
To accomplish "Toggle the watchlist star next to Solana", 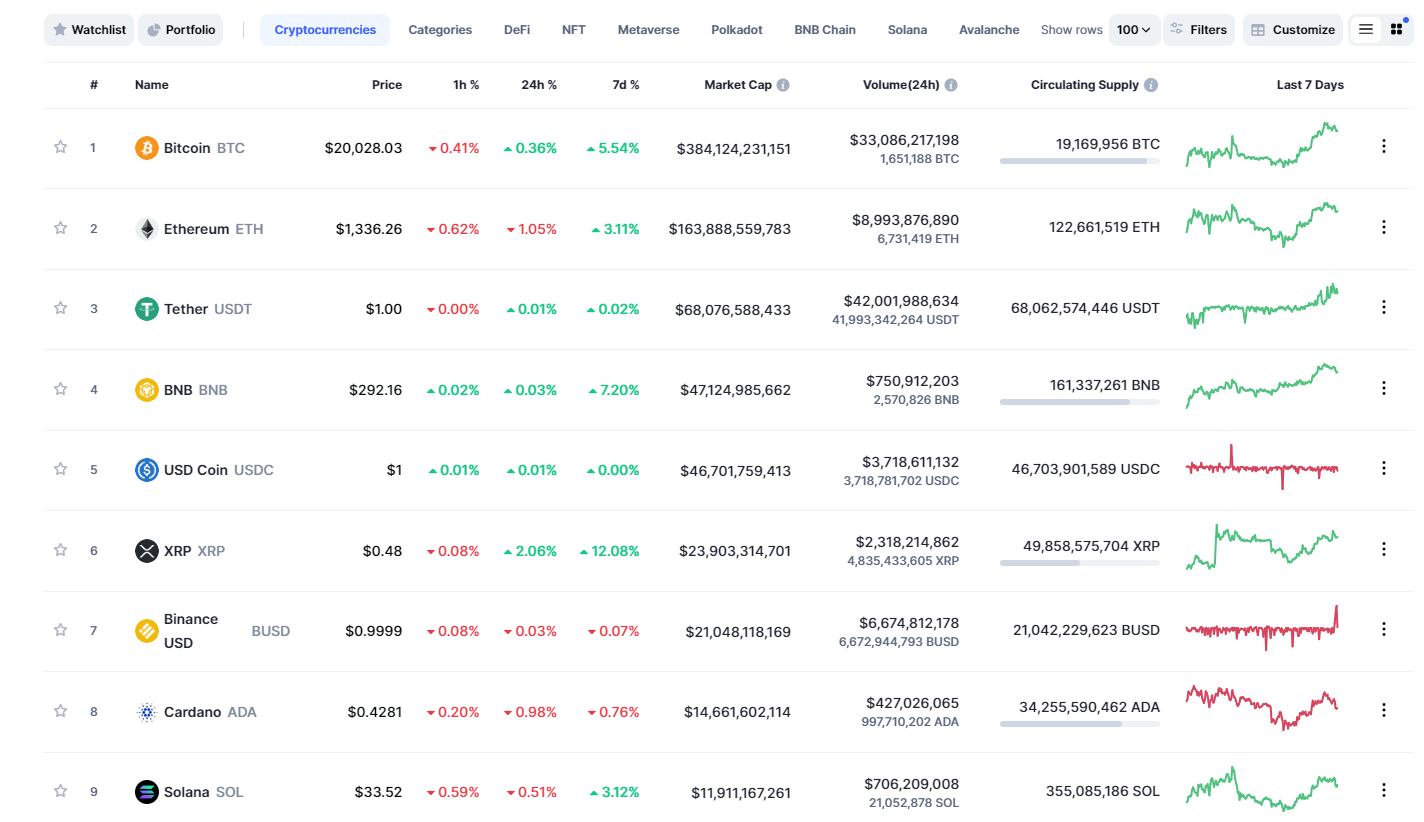I will (x=59, y=790).
